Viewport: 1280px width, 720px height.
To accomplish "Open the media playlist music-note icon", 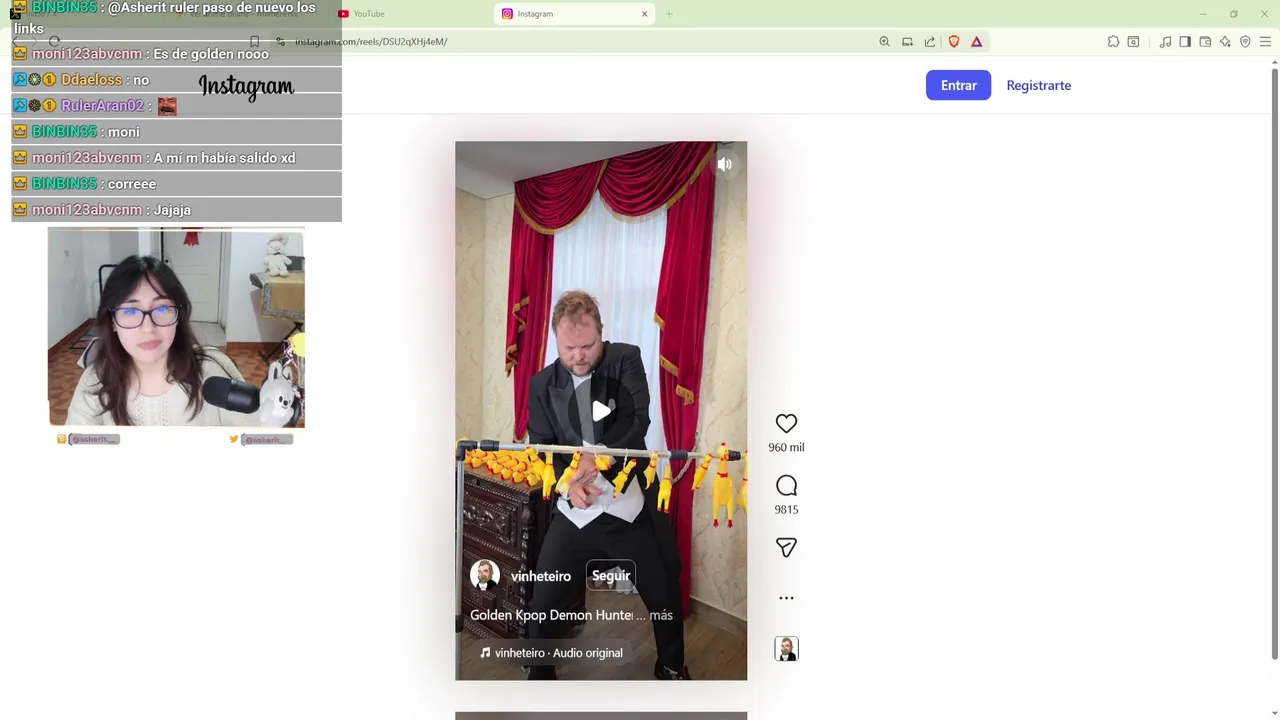I will pos(1165,42).
